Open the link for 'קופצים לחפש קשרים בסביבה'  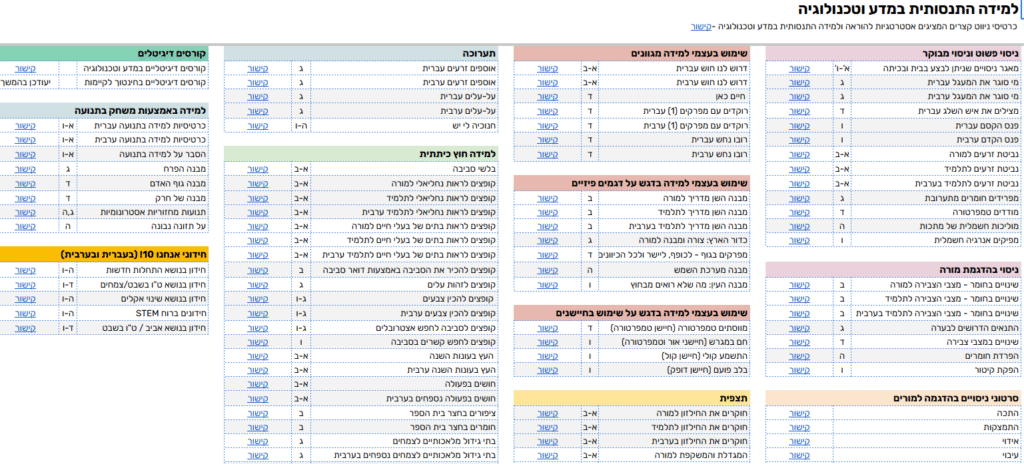(x=257, y=341)
